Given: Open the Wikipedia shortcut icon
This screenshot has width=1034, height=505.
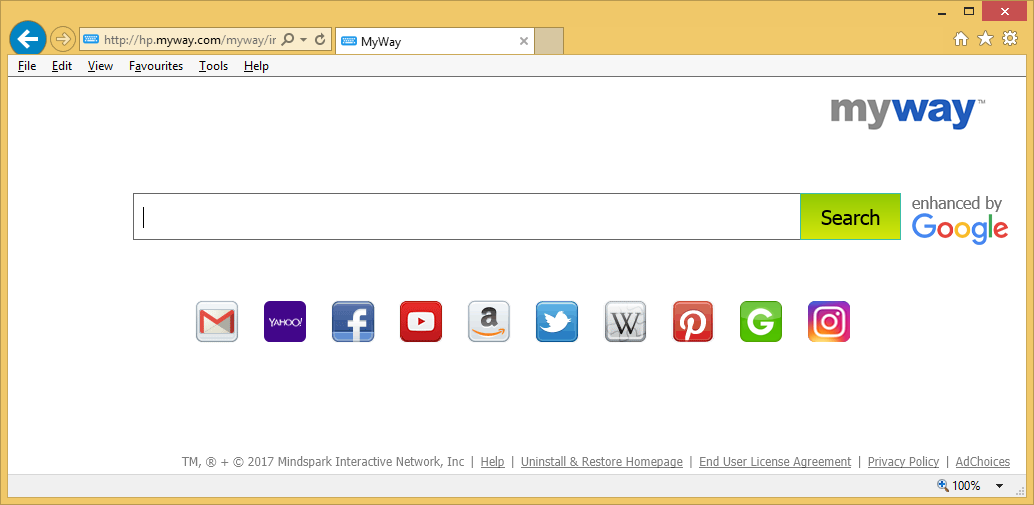Looking at the screenshot, I should (x=625, y=322).
